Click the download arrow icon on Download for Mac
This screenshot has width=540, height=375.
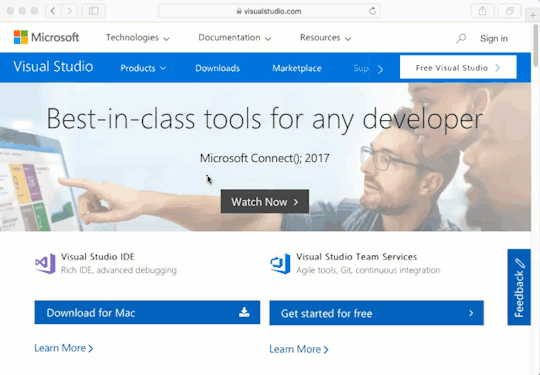click(x=244, y=312)
